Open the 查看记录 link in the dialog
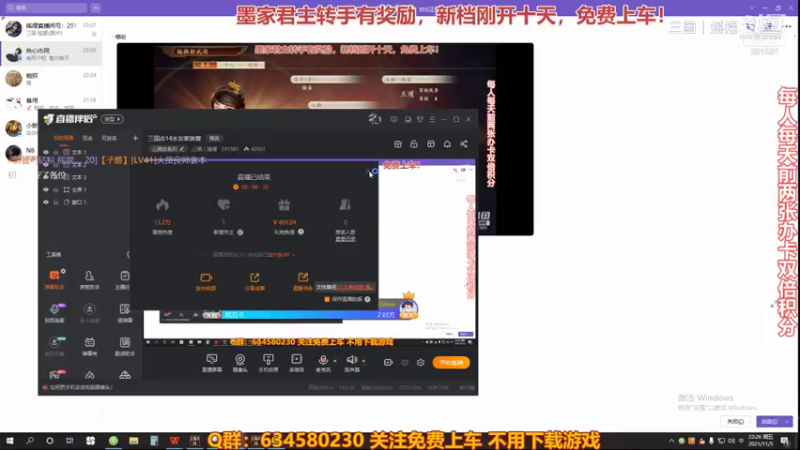This screenshot has width=800, height=450. 345,239
